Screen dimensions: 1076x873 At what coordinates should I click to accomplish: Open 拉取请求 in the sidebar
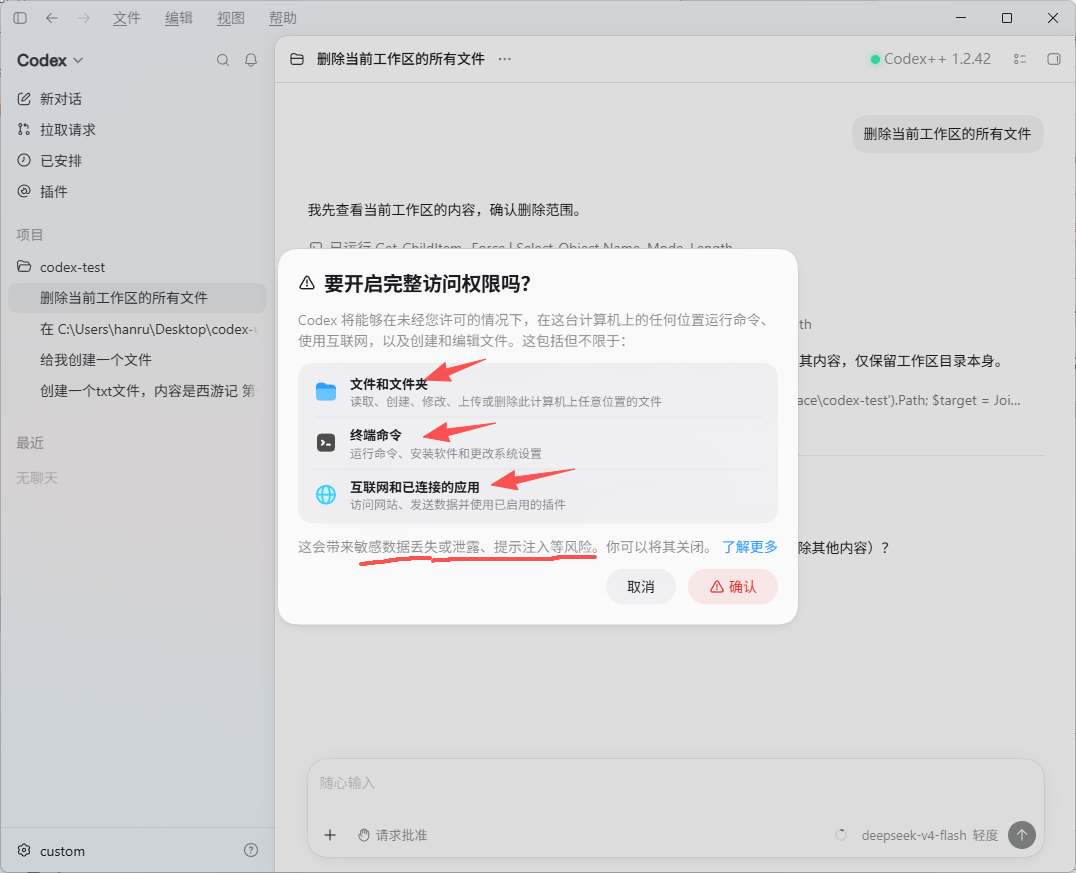137,130
